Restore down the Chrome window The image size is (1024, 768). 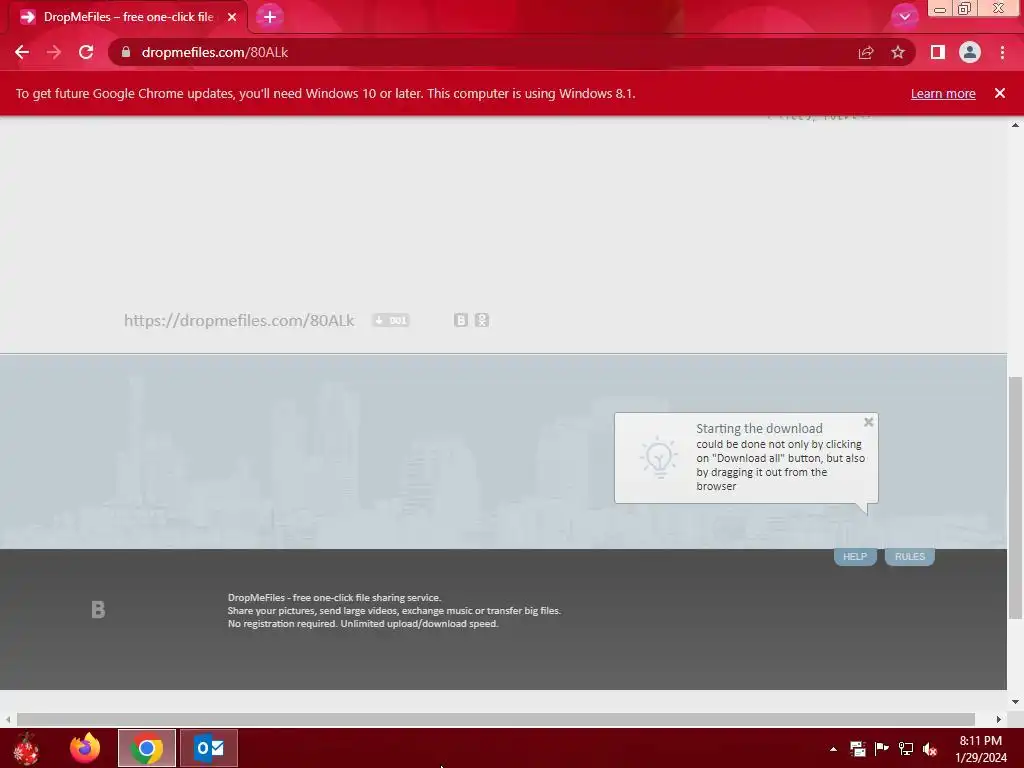(965, 8)
